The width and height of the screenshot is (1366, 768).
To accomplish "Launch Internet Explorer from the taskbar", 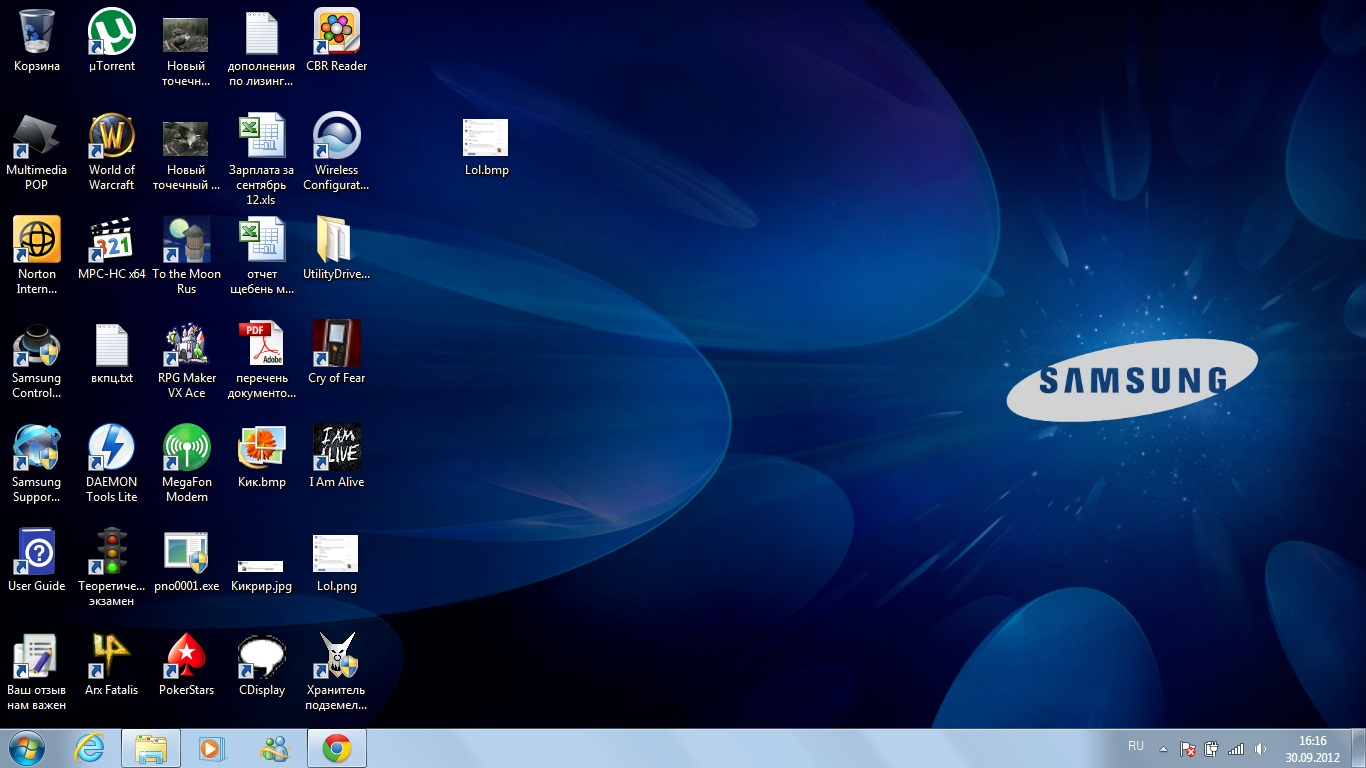I will point(90,748).
